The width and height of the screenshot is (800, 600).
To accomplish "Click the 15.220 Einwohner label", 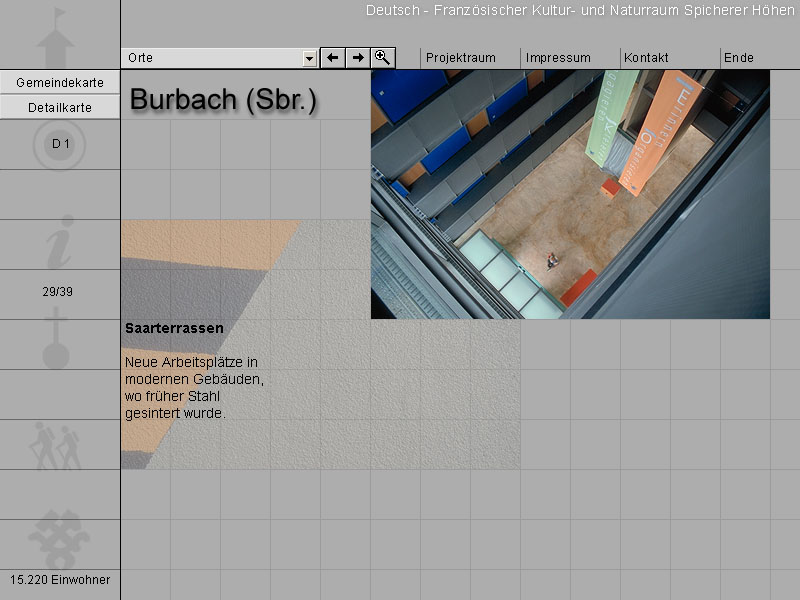I will (x=60, y=580).
